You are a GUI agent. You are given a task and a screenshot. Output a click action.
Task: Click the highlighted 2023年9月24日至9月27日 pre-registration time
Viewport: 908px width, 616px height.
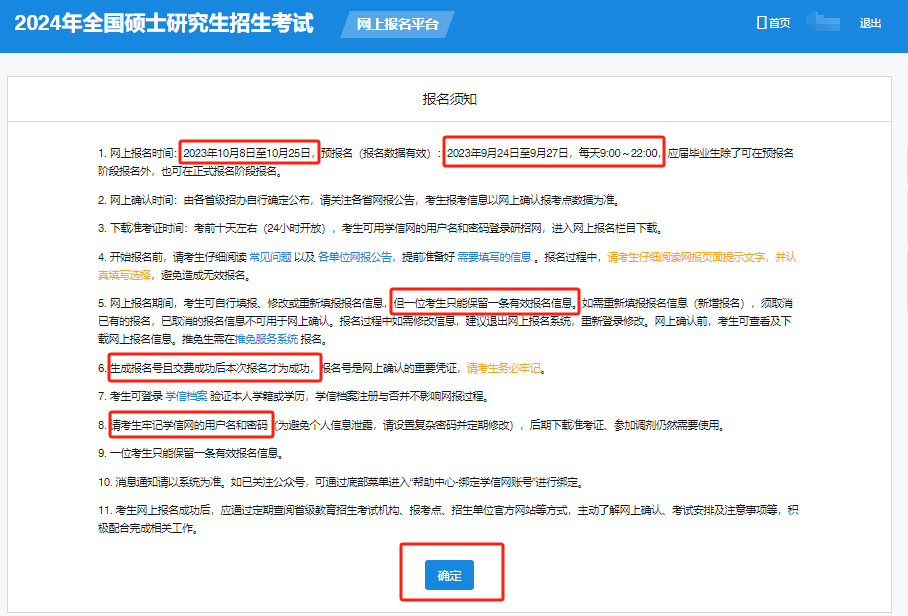coord(553,153)
